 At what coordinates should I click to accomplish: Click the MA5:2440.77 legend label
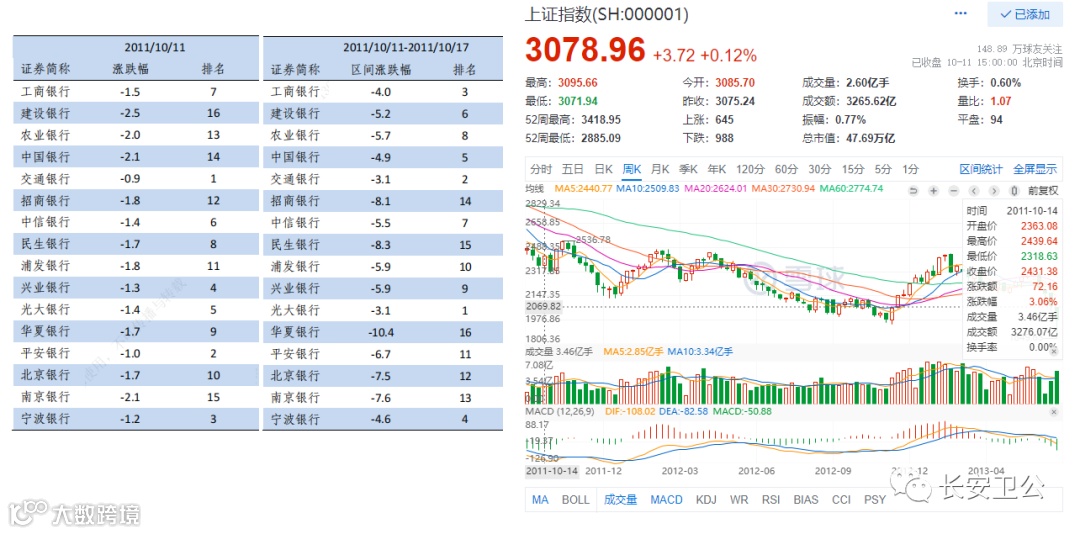click(x=583, y=188)
